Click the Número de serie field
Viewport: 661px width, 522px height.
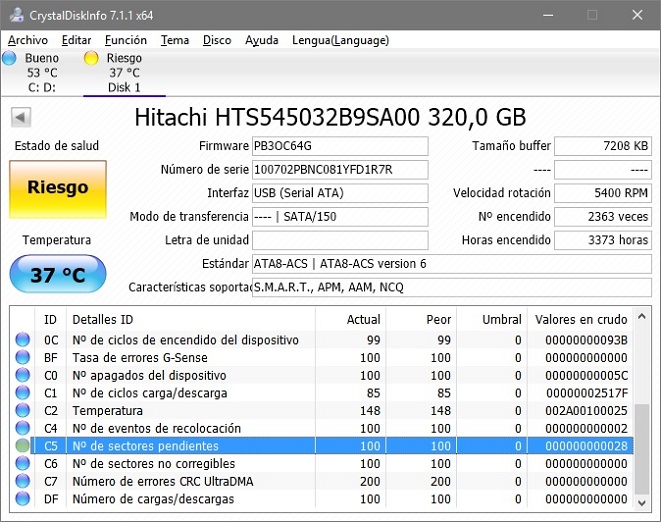click(x=340, y=170)
